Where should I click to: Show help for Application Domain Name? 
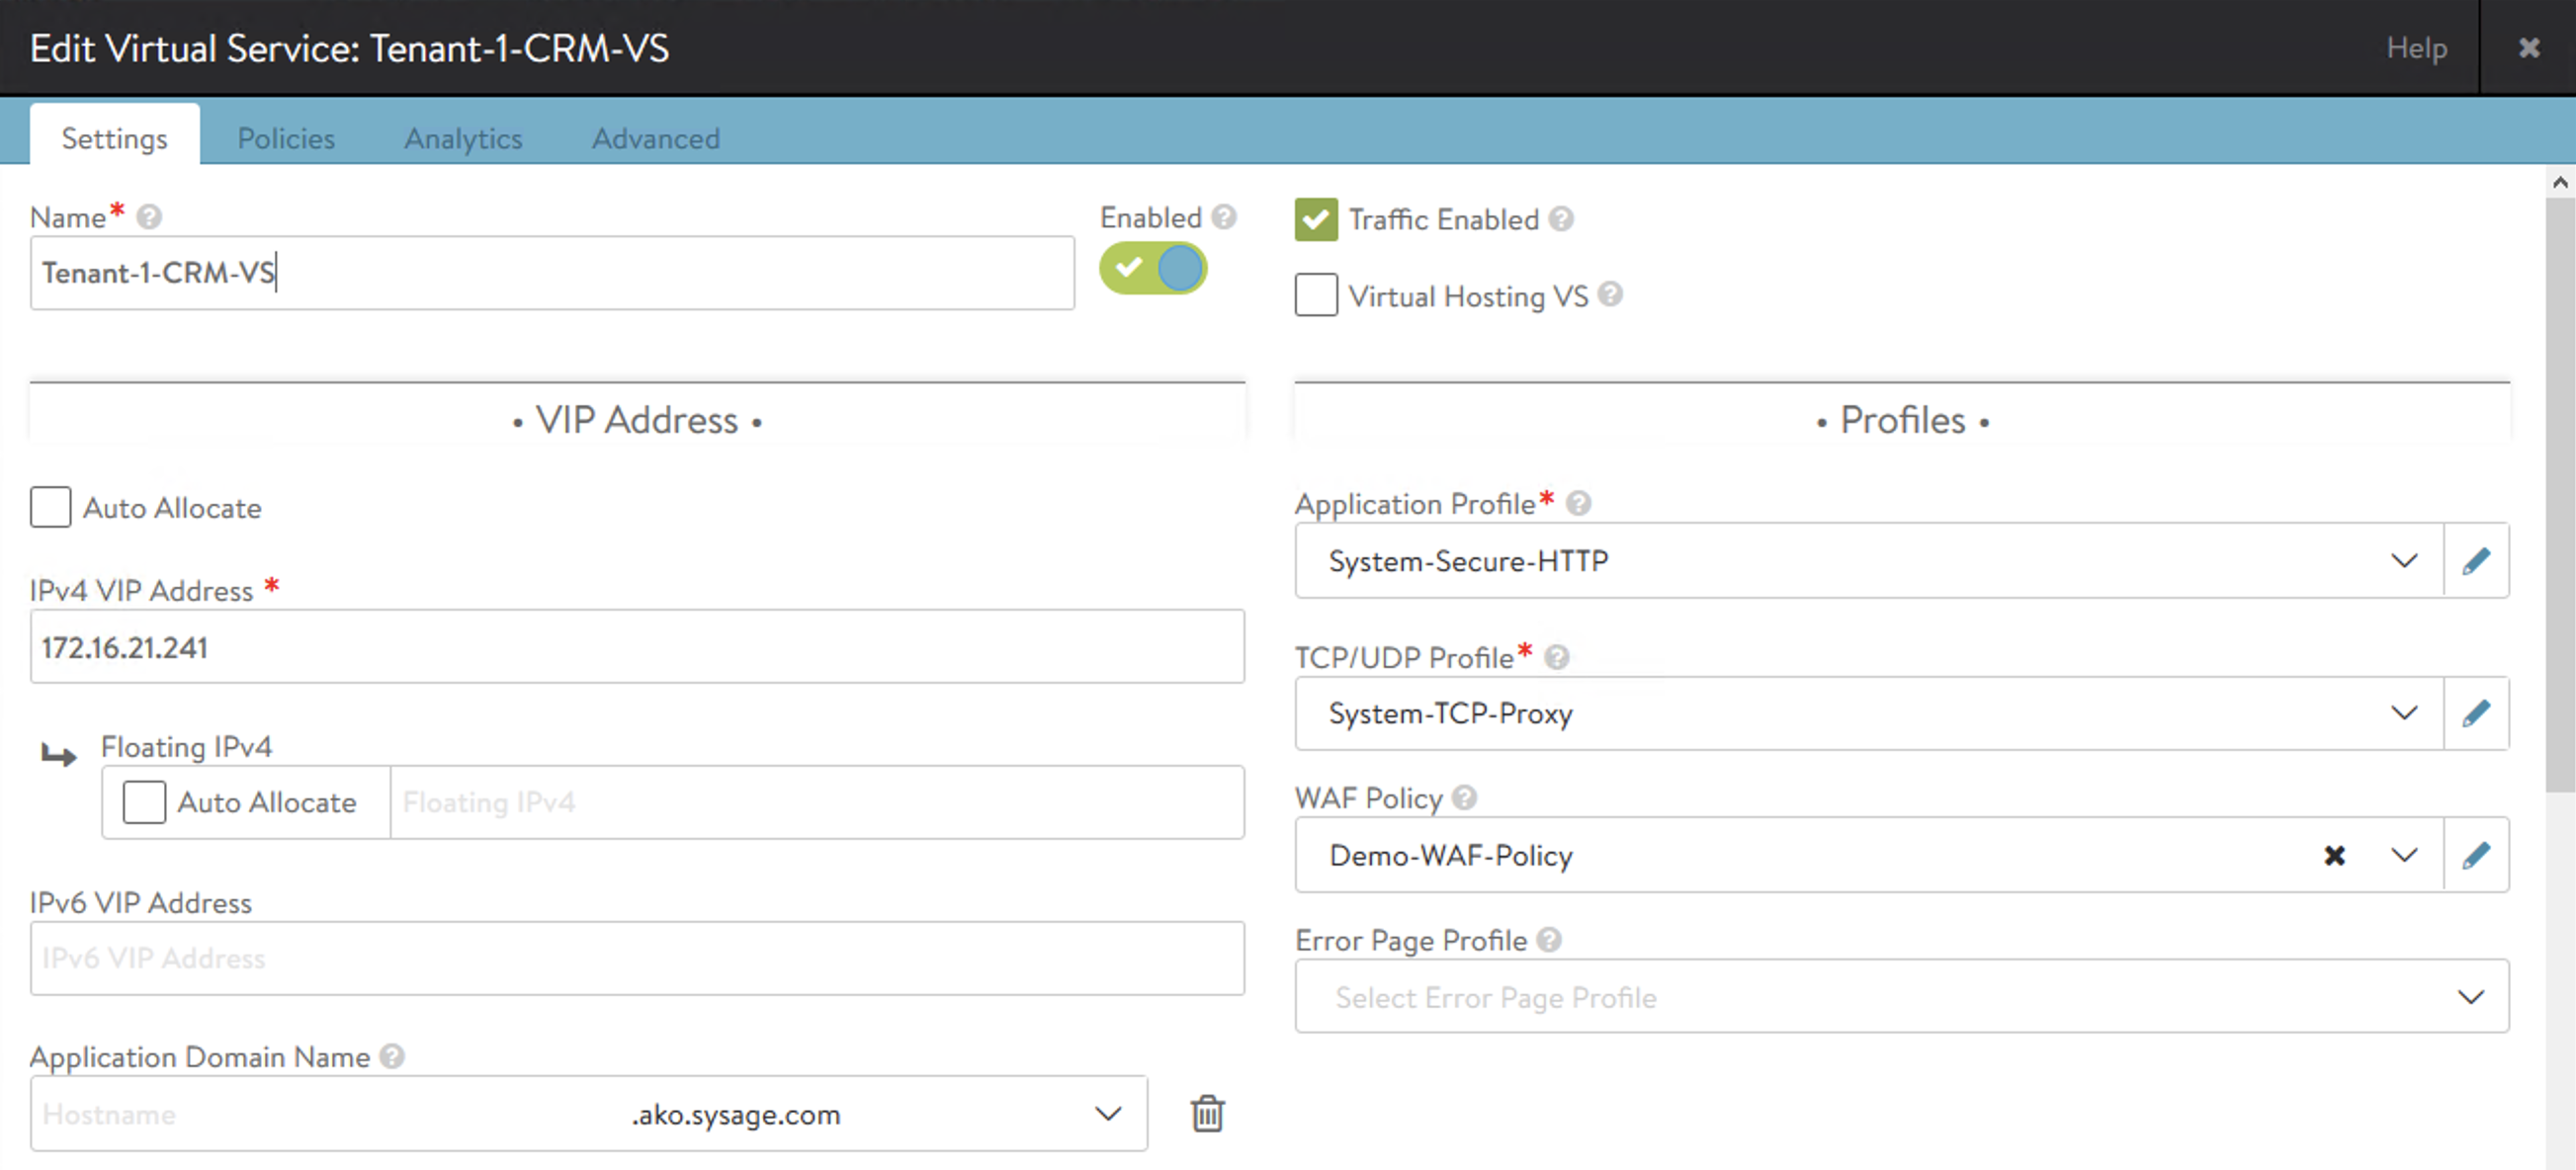392,1056
